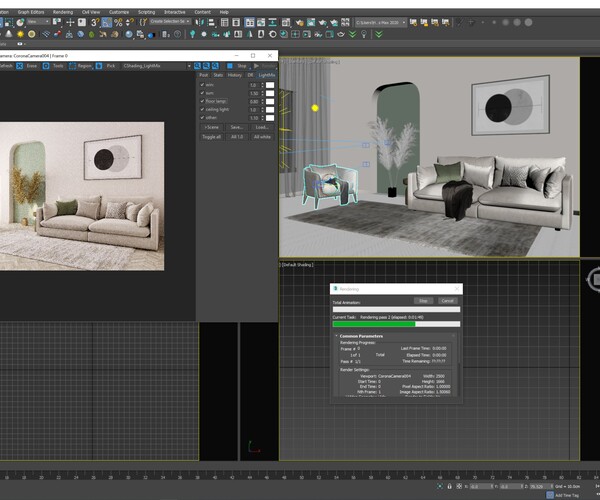Switch to the Post tab
The width and height of the screenshot is (600, 500).
pos(204,75)
